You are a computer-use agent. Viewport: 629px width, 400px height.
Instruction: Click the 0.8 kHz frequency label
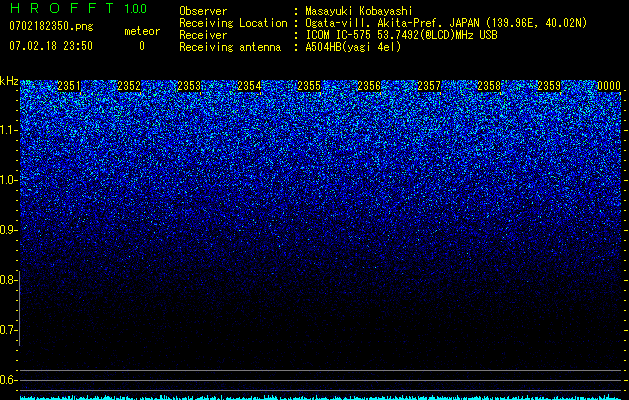click(8, 280)
